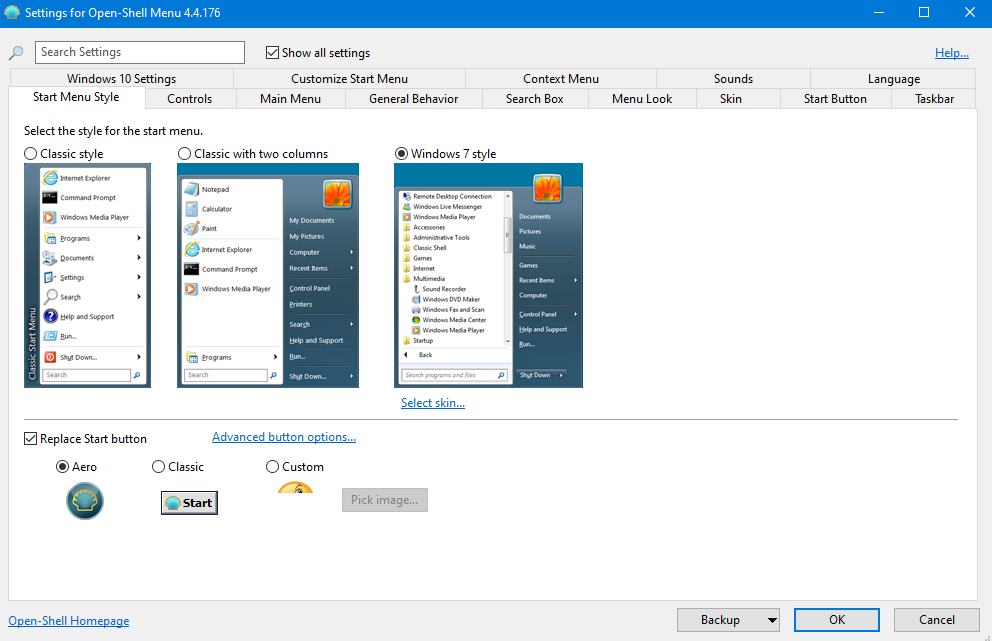Open the Customize Start Menu tab
Image resolution: width=992 pixels, height=641 pixels.
click(349, 79)
